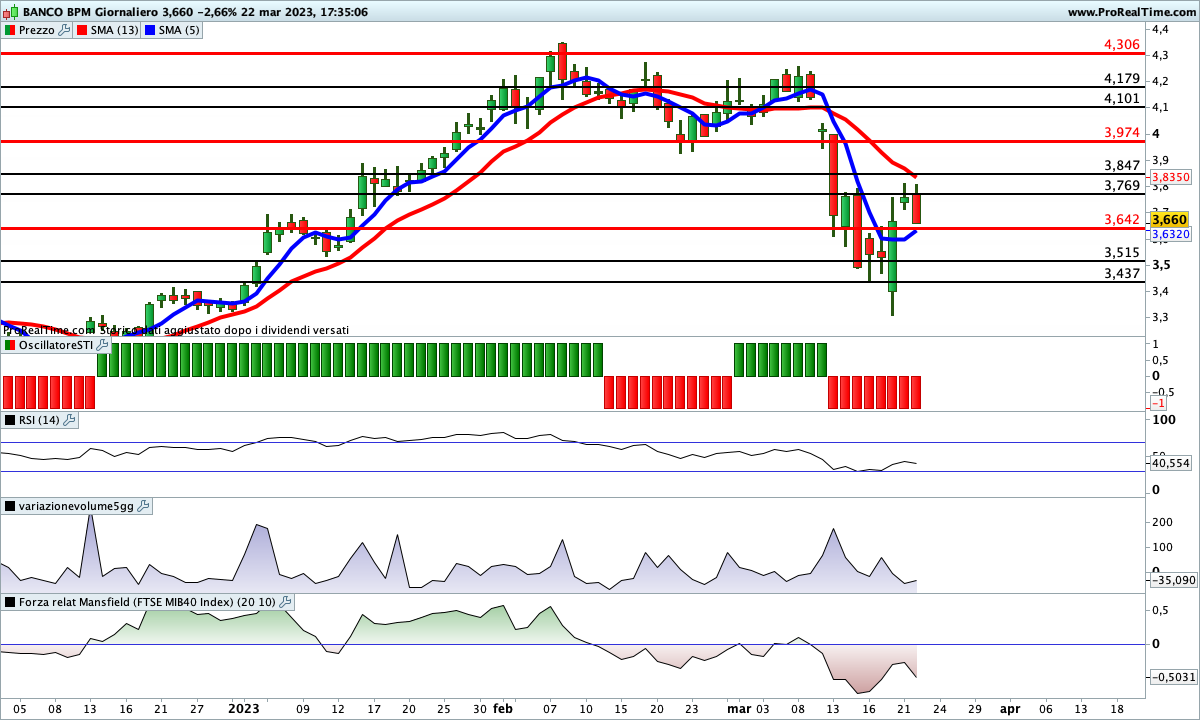Click the blue SMA (5) color swatch

150,30
